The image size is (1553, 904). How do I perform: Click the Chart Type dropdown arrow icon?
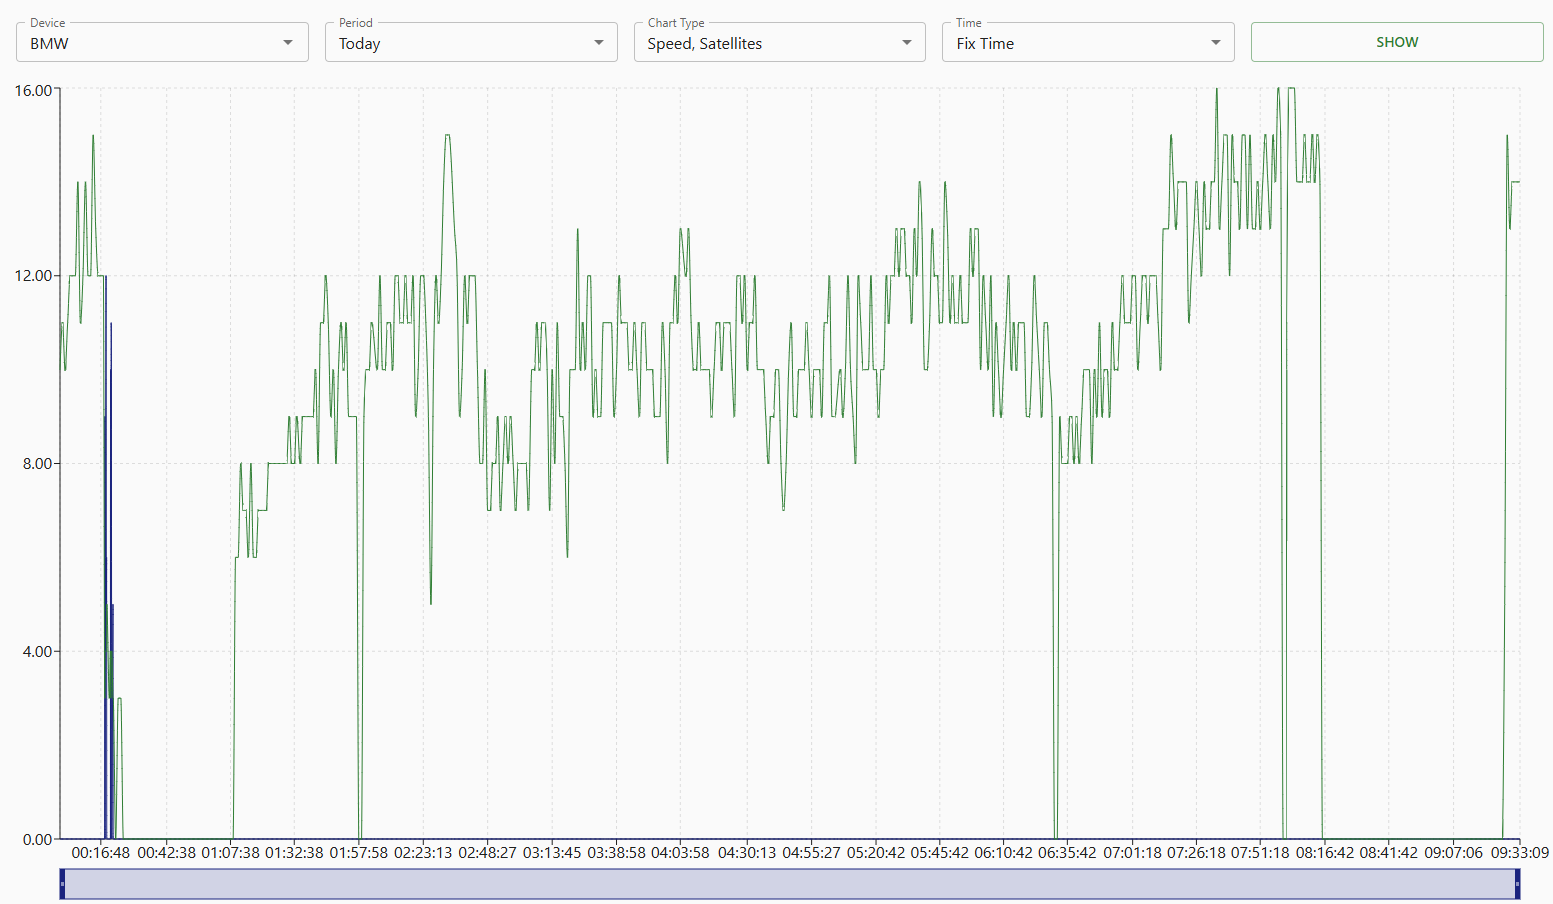coord(906,43)
